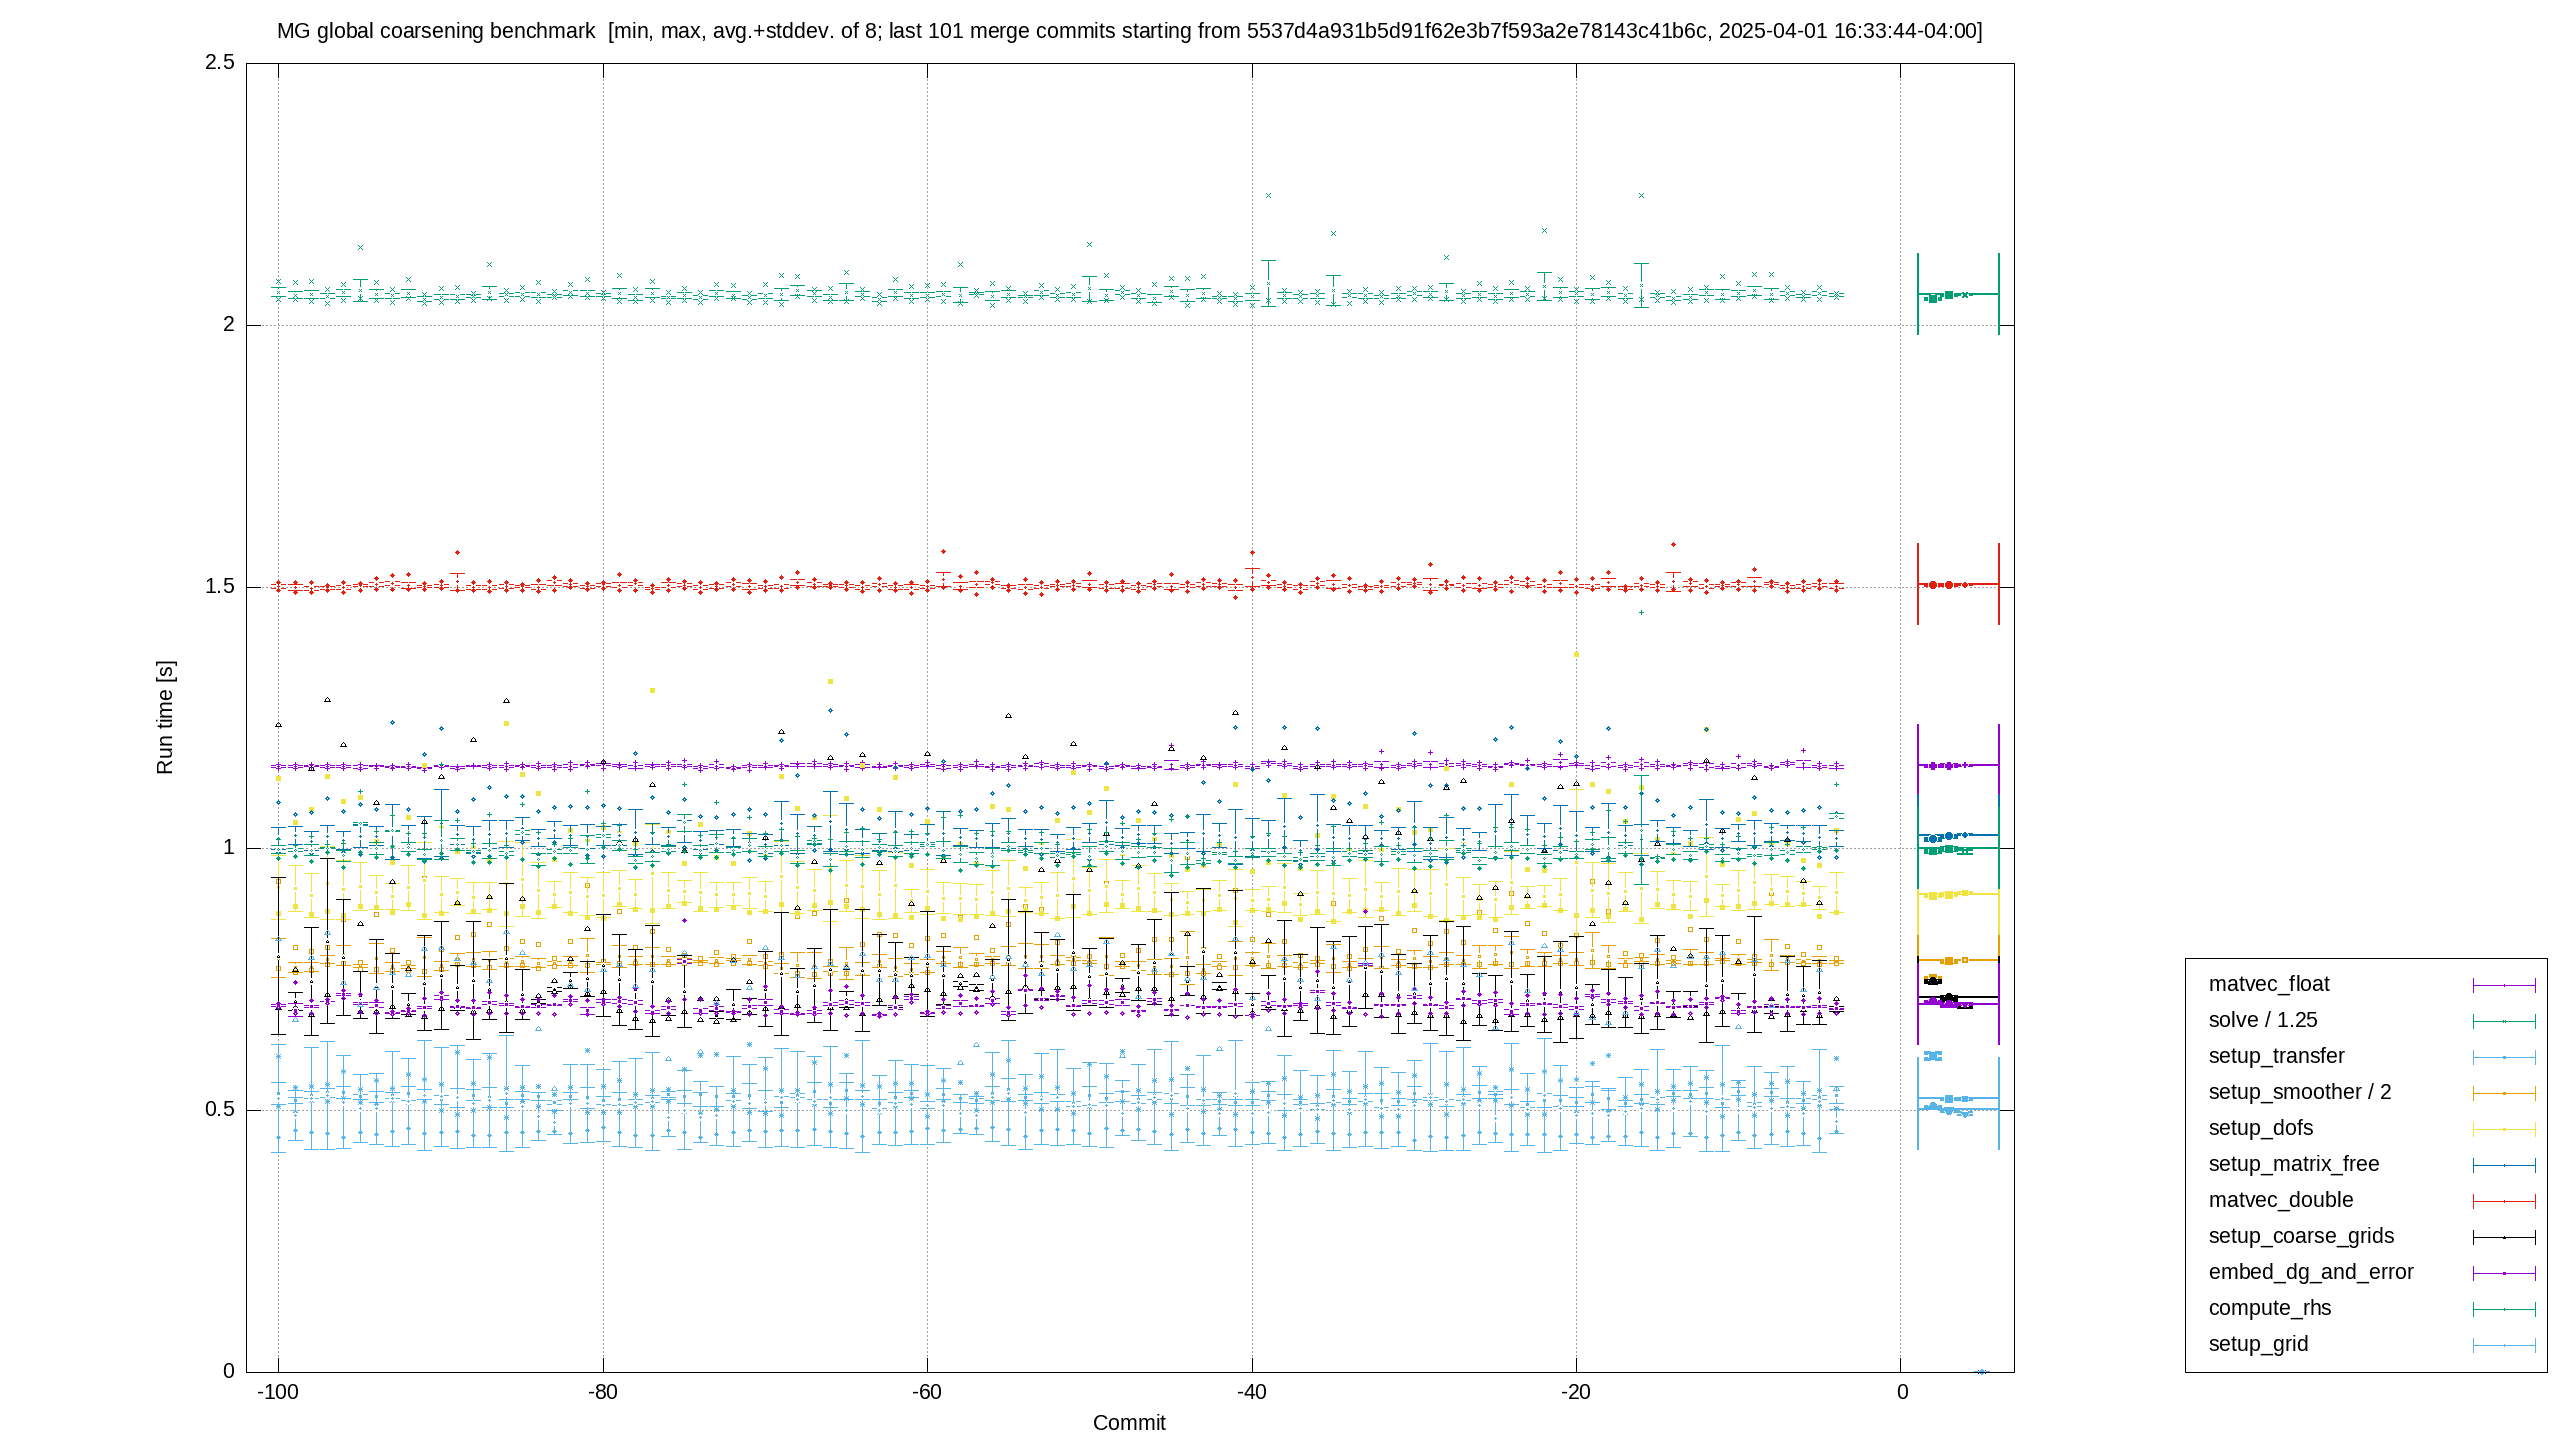This screenshot has height=1440, width=2560.
Task: Click the Run time [s] axis label
Action: pos(165,717)
